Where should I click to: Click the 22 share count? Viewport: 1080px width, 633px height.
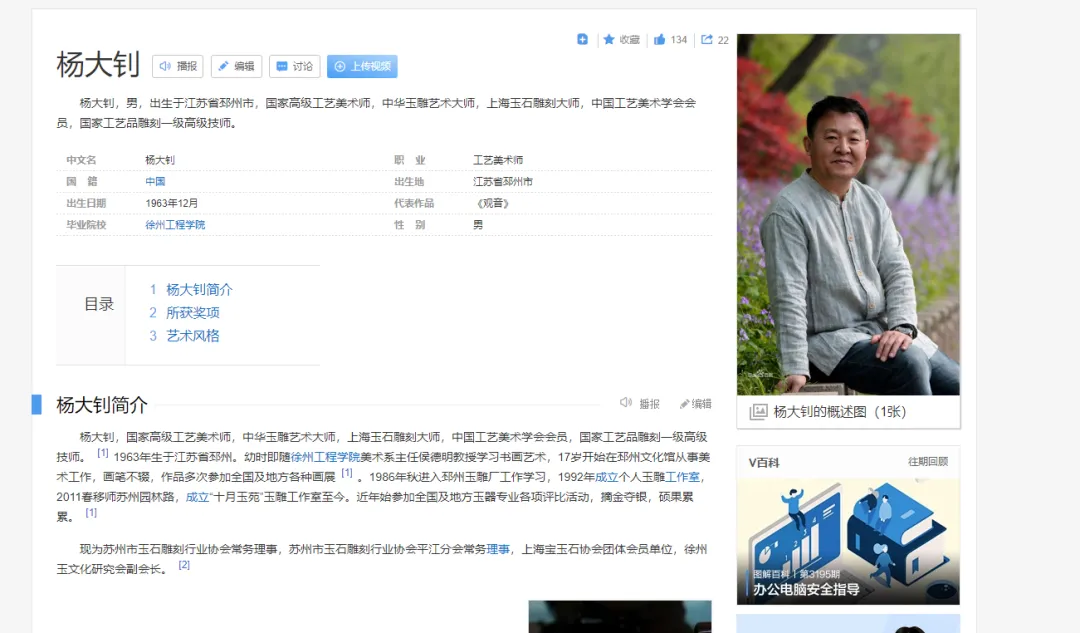723,40
